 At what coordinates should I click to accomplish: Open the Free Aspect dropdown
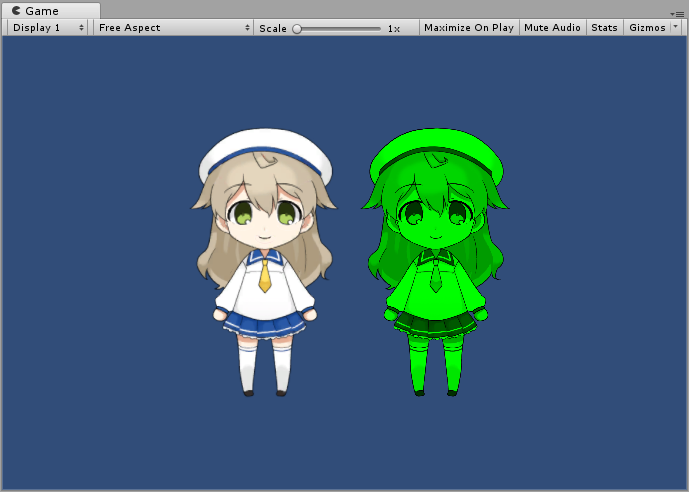[x=173, y=28]
